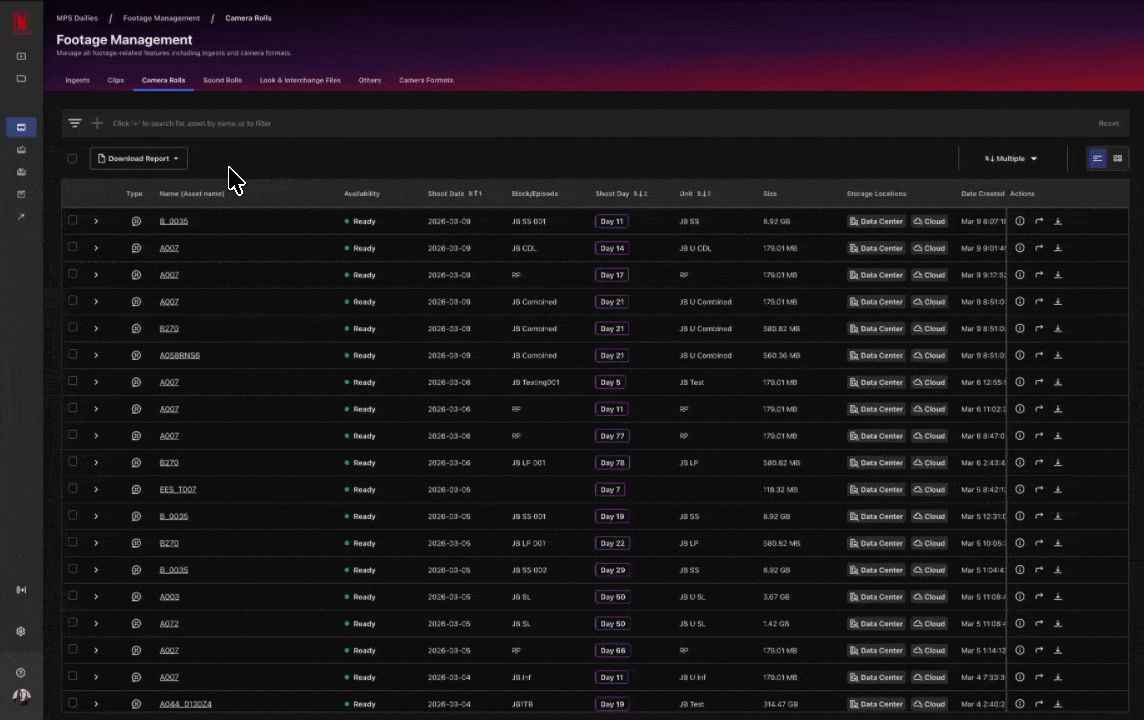The image size is (1144, 720).
Task: Open the filter options icon
Action: coord(75,123)
